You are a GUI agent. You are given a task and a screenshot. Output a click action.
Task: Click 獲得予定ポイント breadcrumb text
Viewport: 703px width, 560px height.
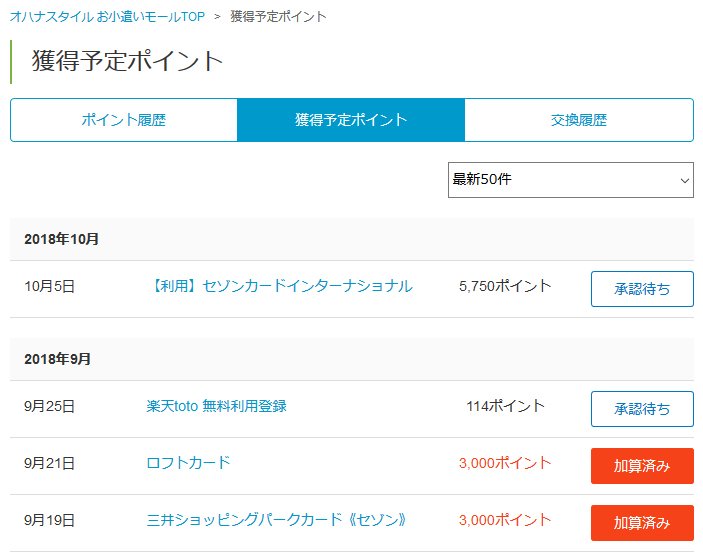tap(278, 17)
